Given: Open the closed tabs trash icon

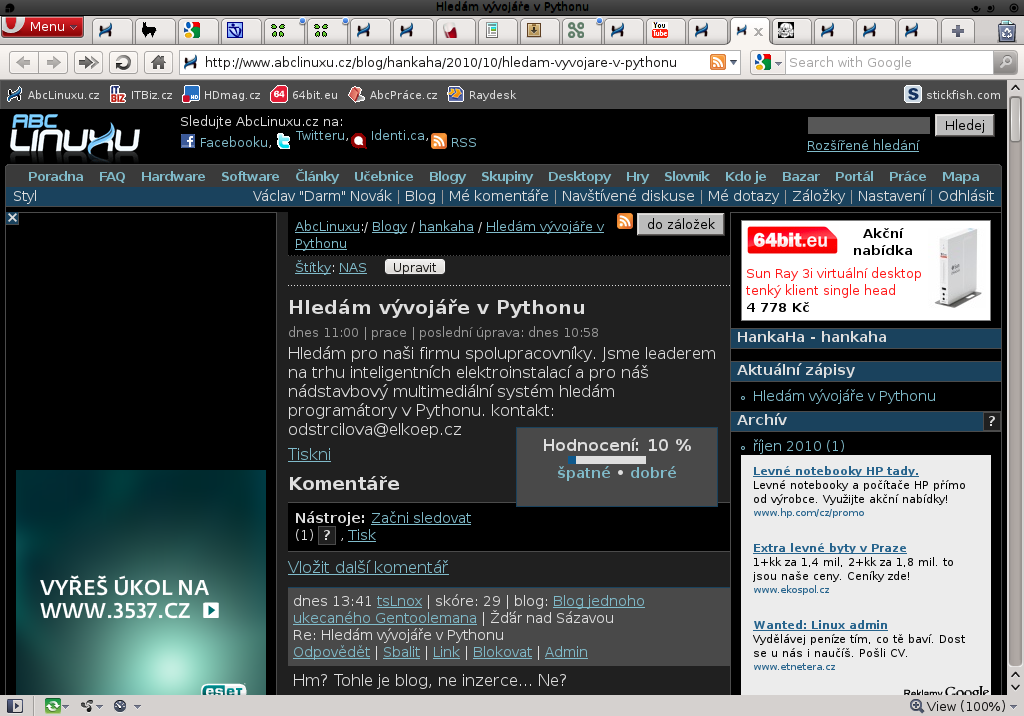Looking at the screenshot, I should pyautogui.click(x=1006, y=31).
